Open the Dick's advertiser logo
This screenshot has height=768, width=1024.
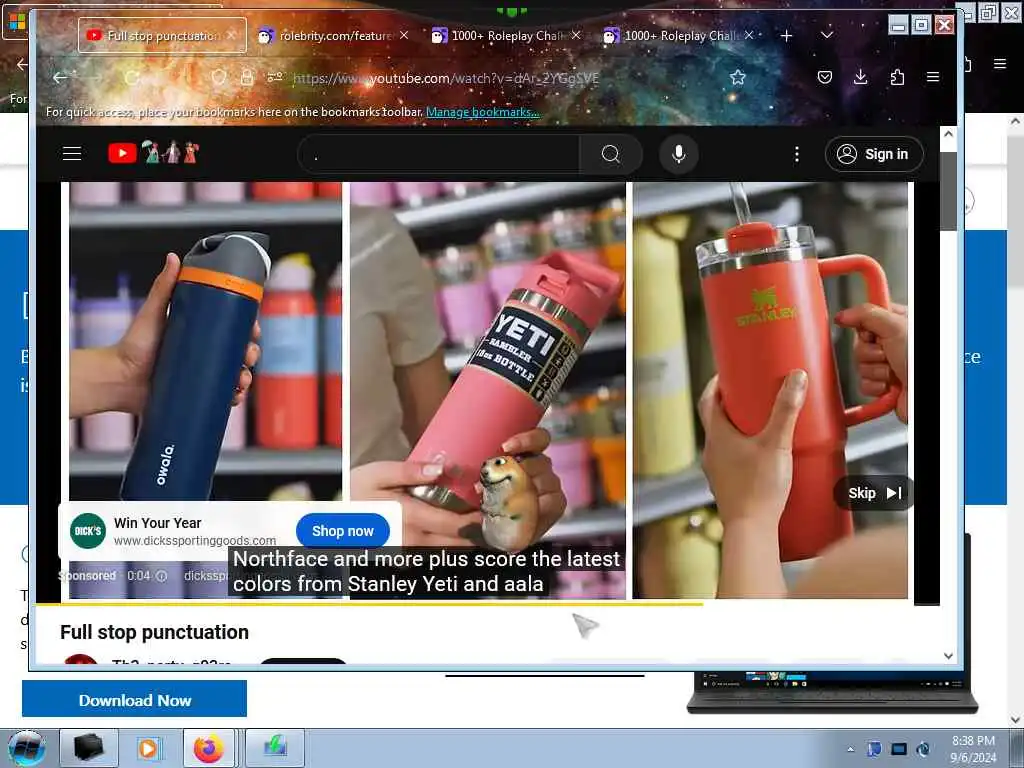point(88,531)
